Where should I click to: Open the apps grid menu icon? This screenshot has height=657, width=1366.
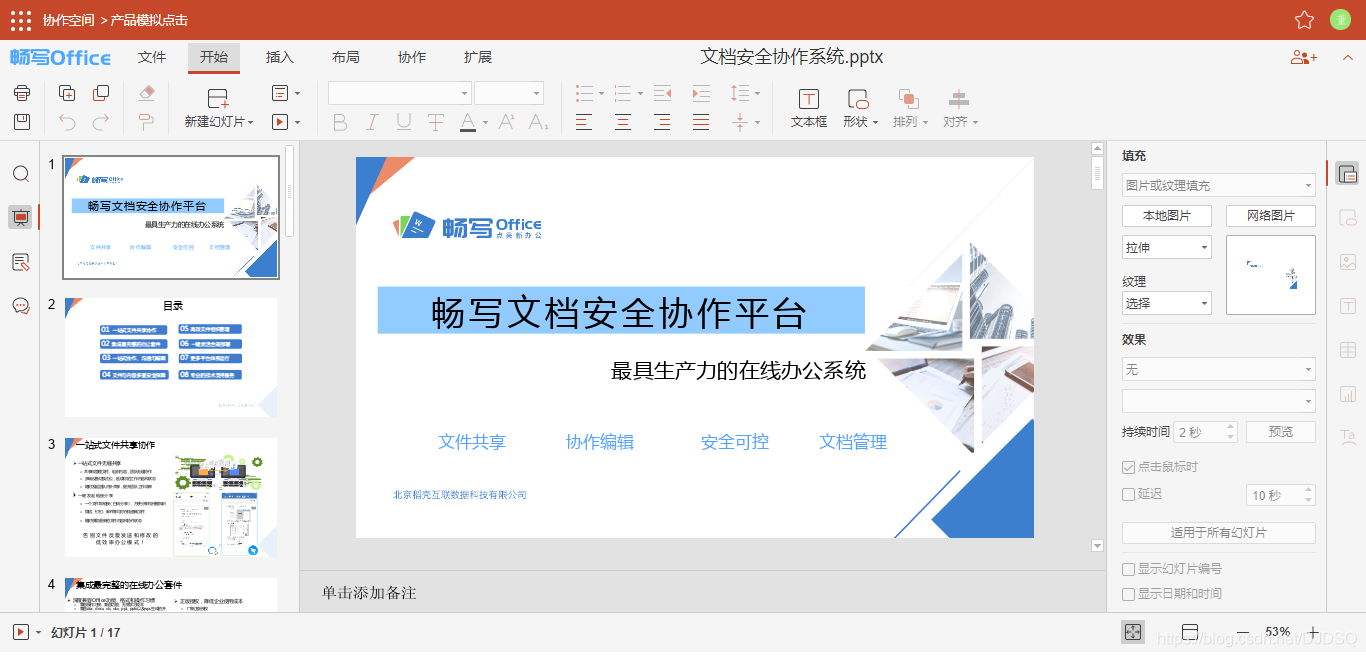[20, 20]
